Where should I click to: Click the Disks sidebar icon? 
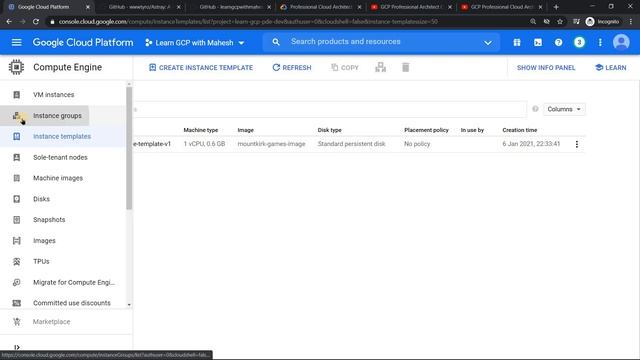pyautogui.click(x=17, y=199)
